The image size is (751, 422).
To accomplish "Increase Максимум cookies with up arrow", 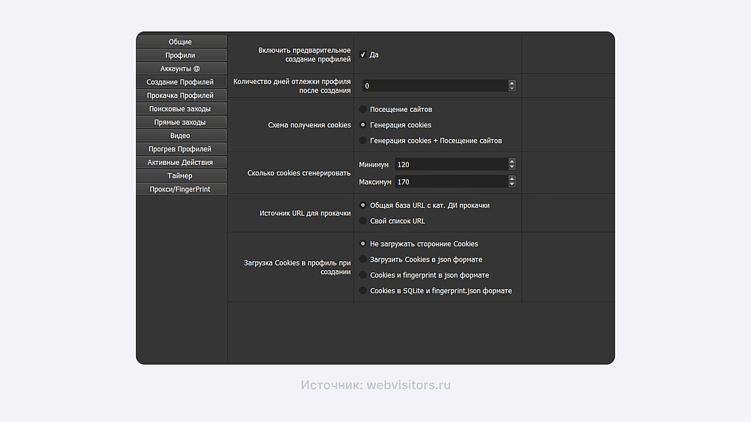I will tap(512, 179).
